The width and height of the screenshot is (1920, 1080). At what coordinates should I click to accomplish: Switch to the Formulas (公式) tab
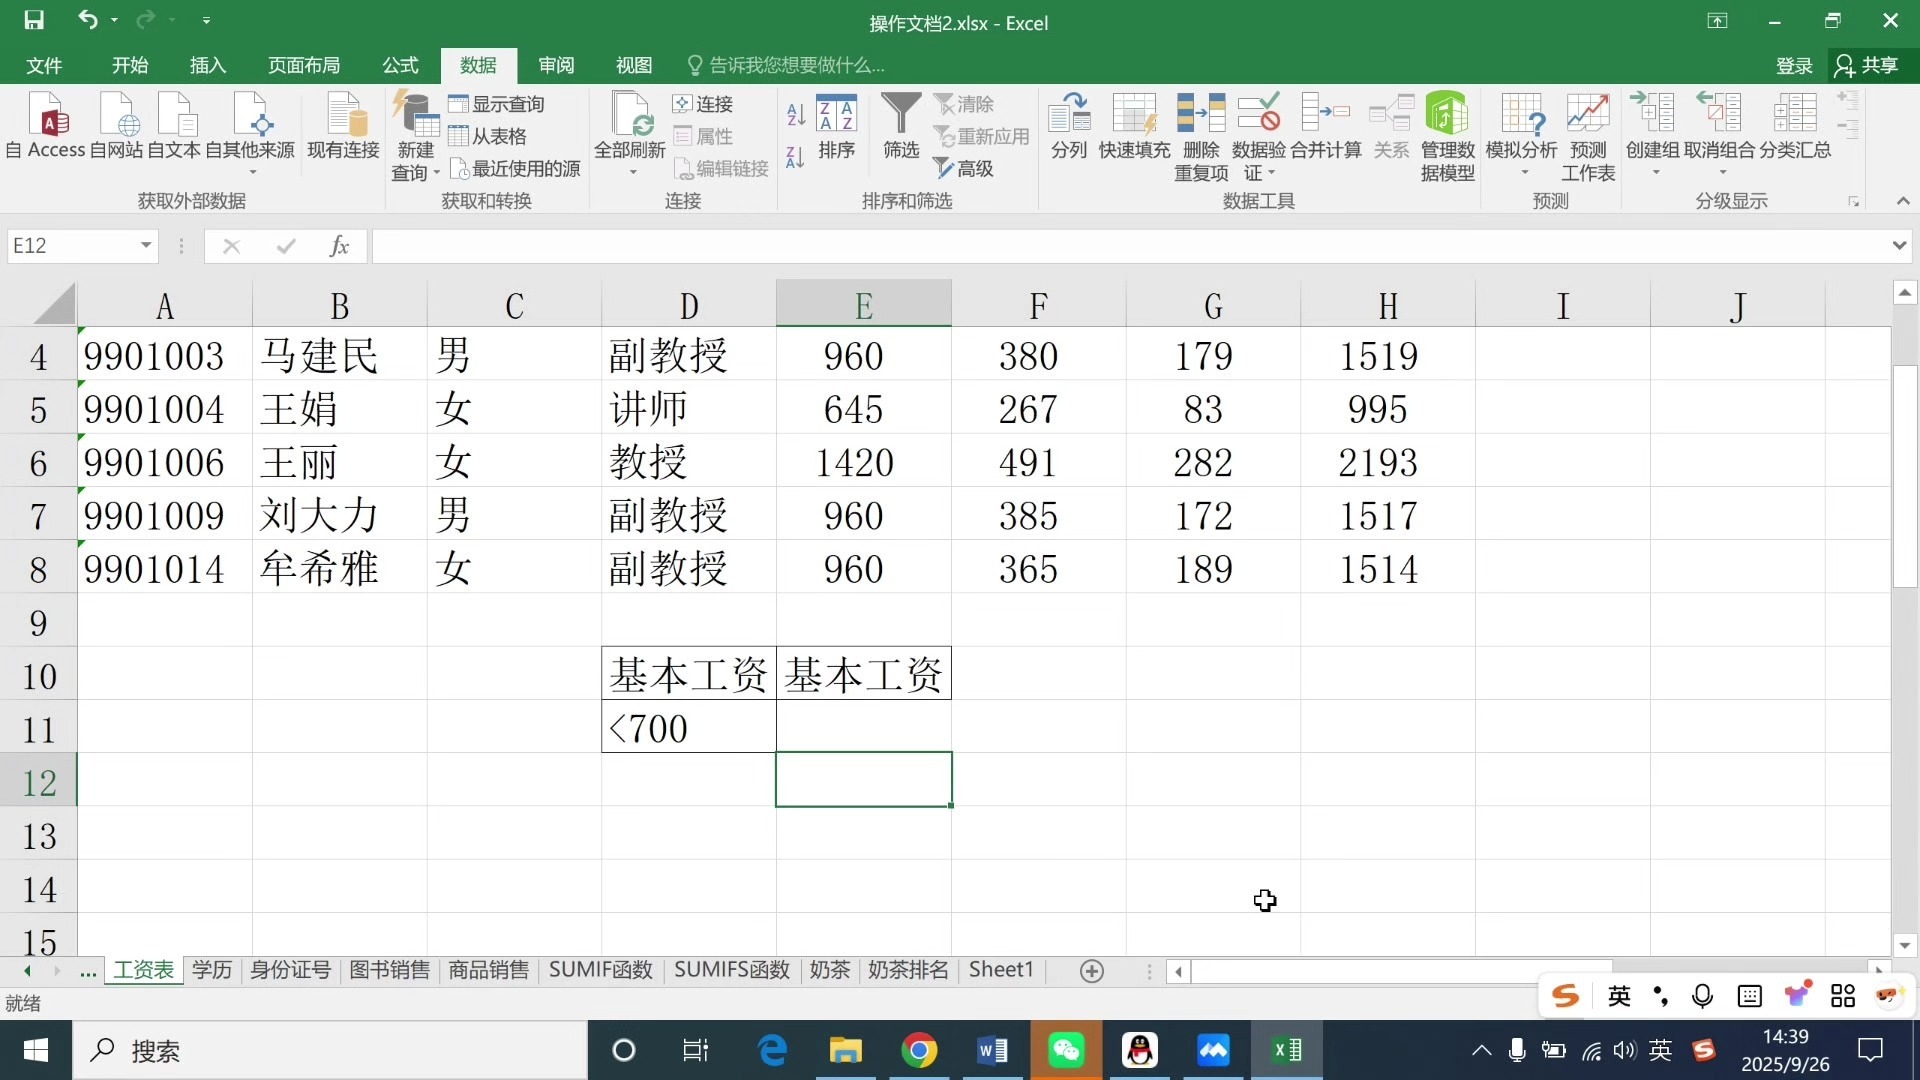400,65
